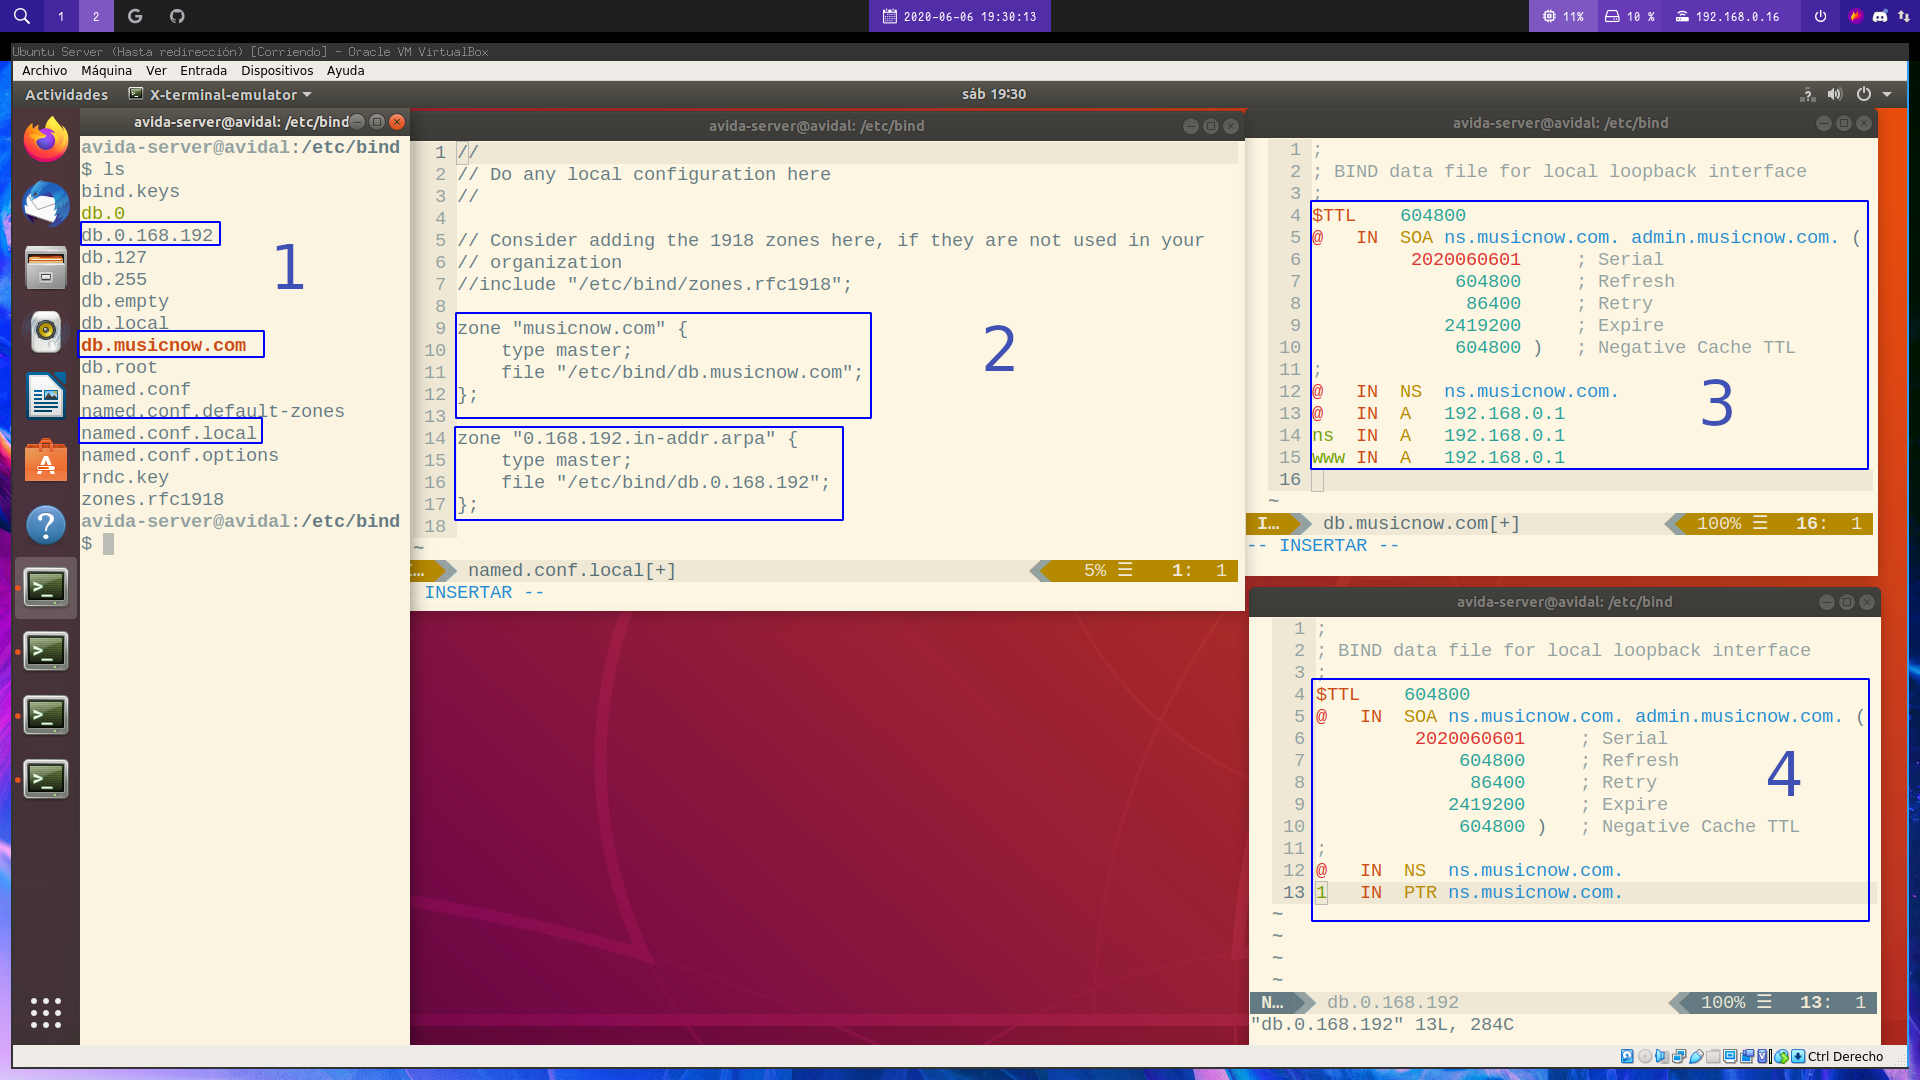Select the first terminal icon in the dock
The height and width of the screenshot is (1080, 1920).
(46, 588)
